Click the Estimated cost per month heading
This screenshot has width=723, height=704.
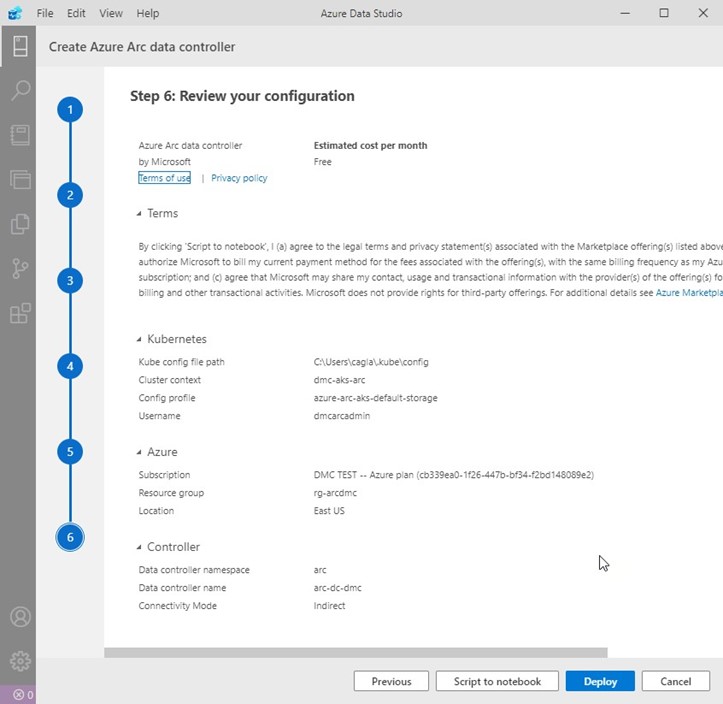370,146
